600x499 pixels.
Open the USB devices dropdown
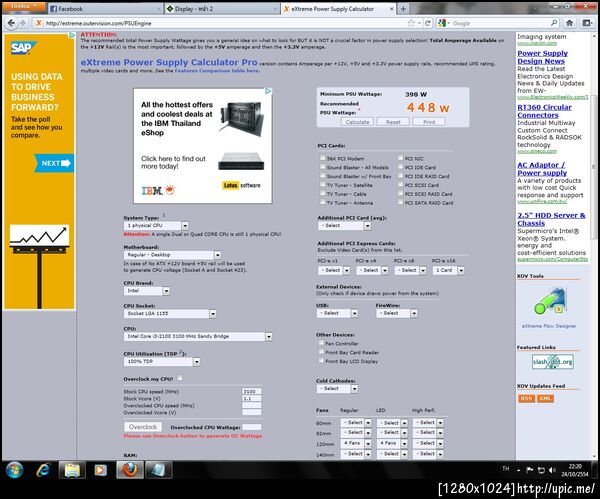[338, 313]
